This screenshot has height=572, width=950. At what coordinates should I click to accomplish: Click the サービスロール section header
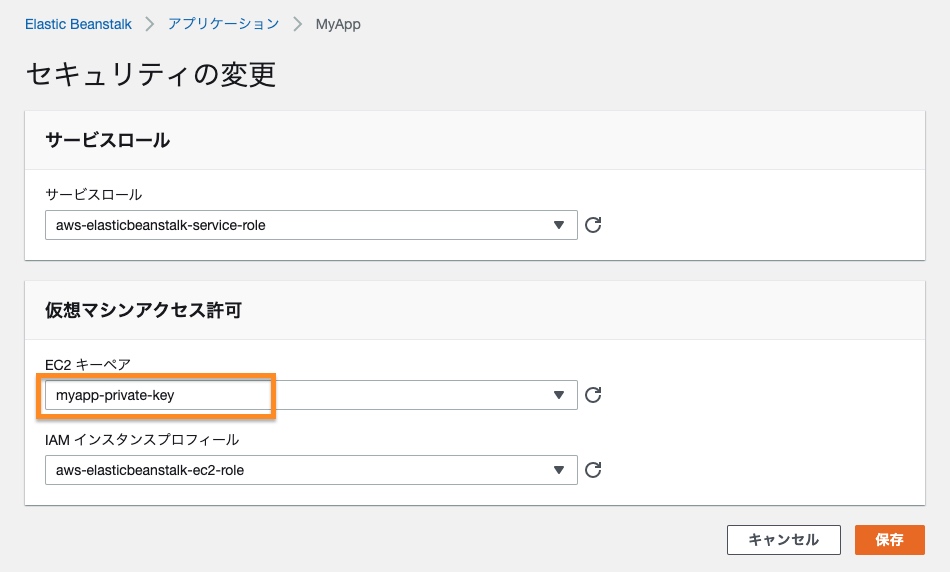coord(108,140)
